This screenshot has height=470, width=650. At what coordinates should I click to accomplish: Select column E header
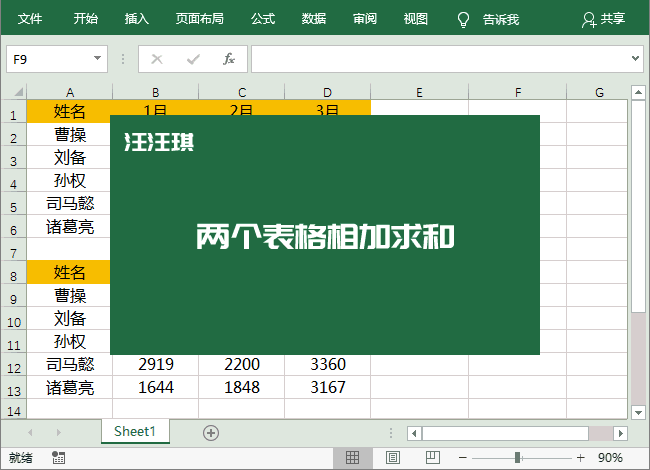coord(420,92)
